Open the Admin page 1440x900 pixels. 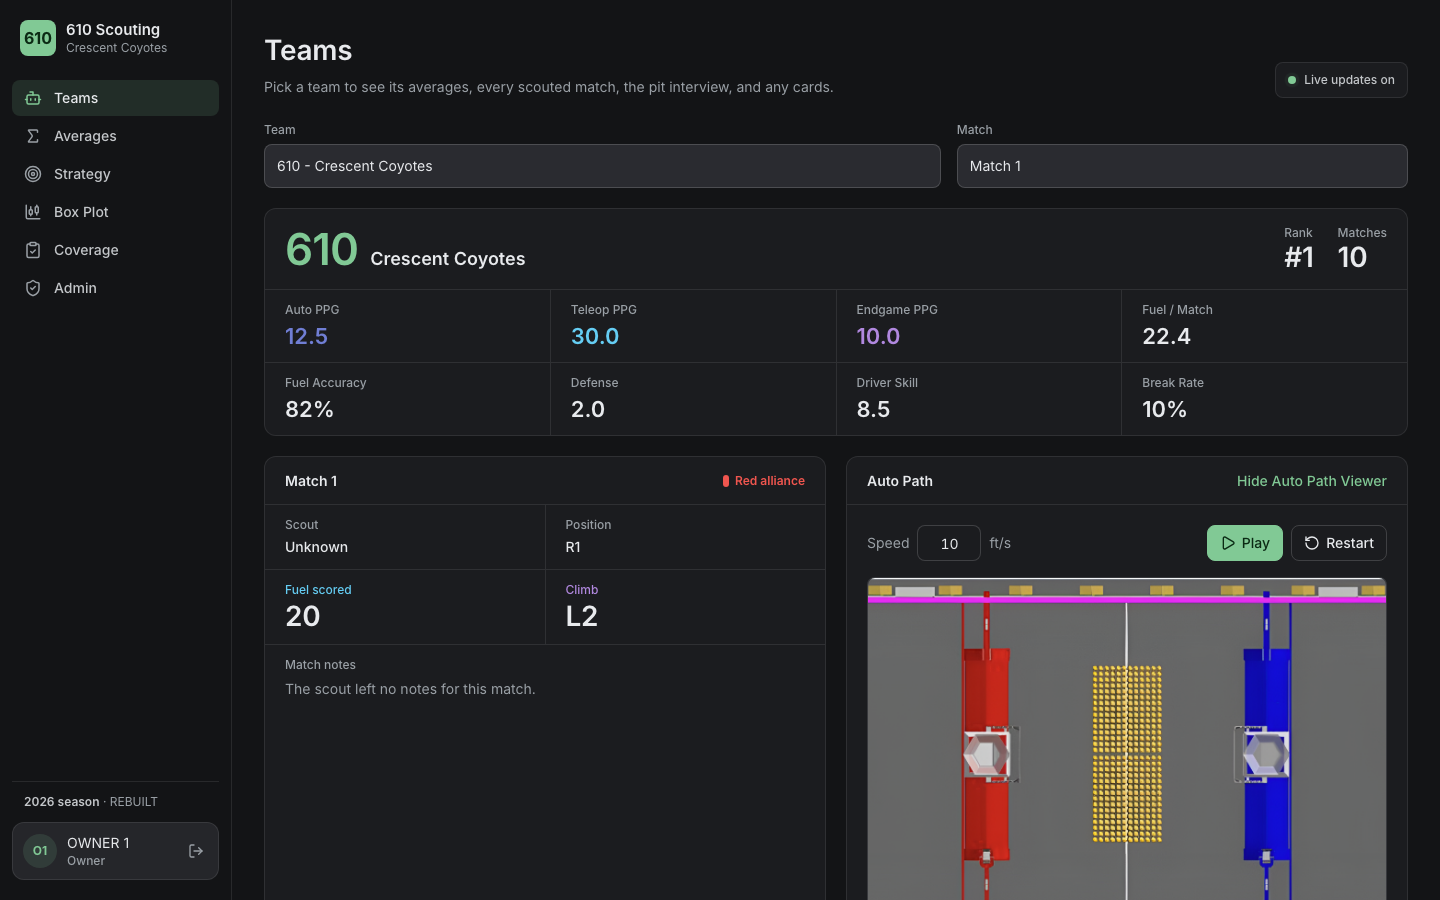tap(115, 288)
